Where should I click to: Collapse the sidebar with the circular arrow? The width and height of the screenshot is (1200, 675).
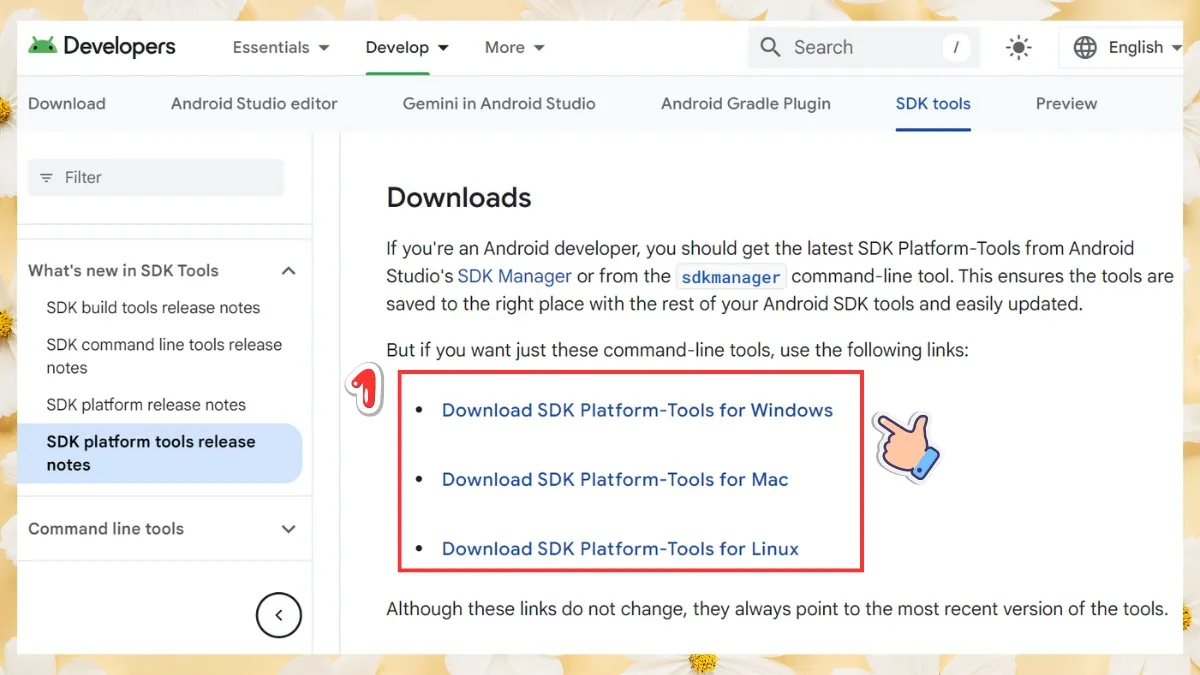(278, 615)
